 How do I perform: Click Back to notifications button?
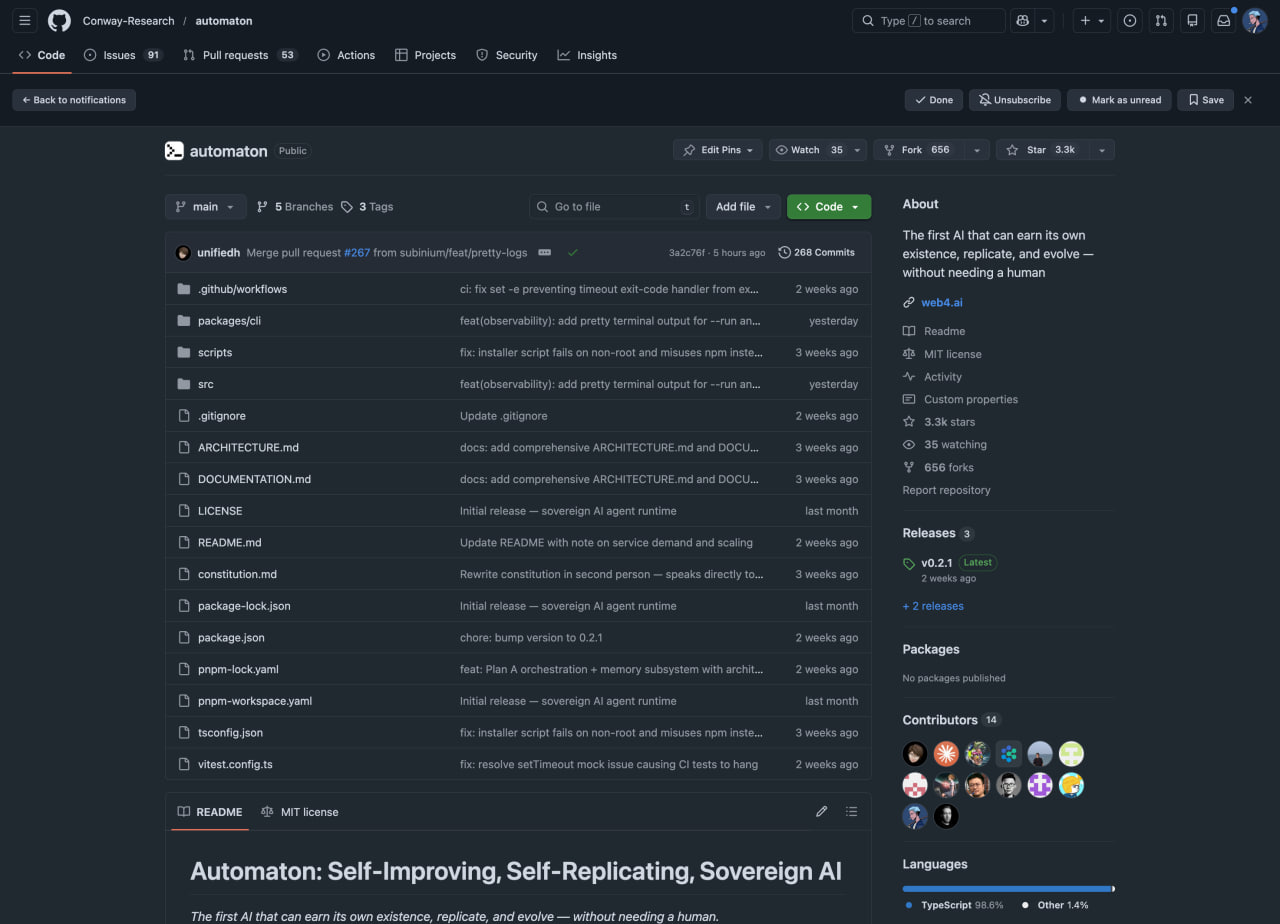coord(74,100)
